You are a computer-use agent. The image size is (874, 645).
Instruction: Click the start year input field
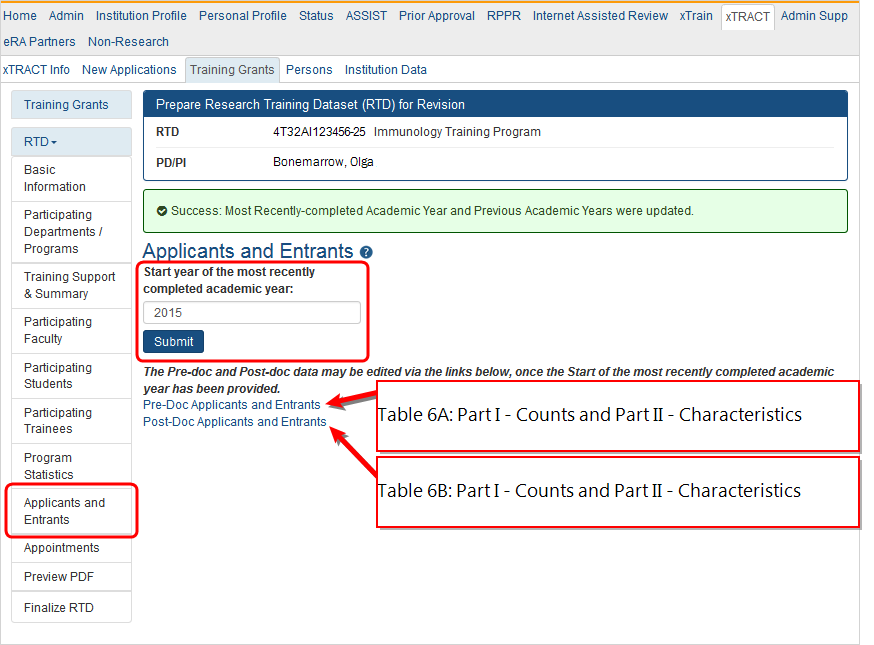click(252, 313)
